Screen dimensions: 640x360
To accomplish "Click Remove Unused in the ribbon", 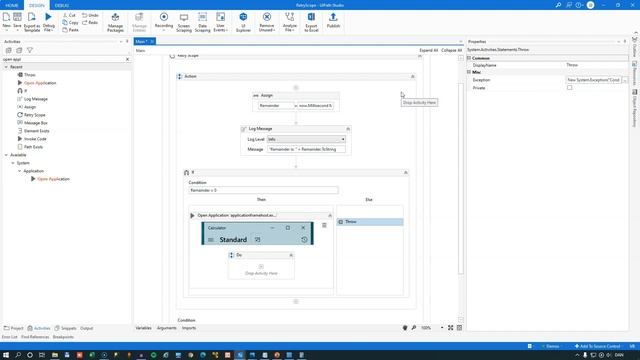I will point(267,22).
